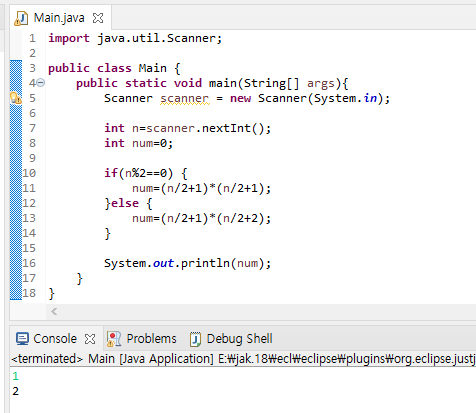Click the terminated Main launch description text
Viewport: 476px width, 413px height.
pyautogui.click(x=243, y=359)
